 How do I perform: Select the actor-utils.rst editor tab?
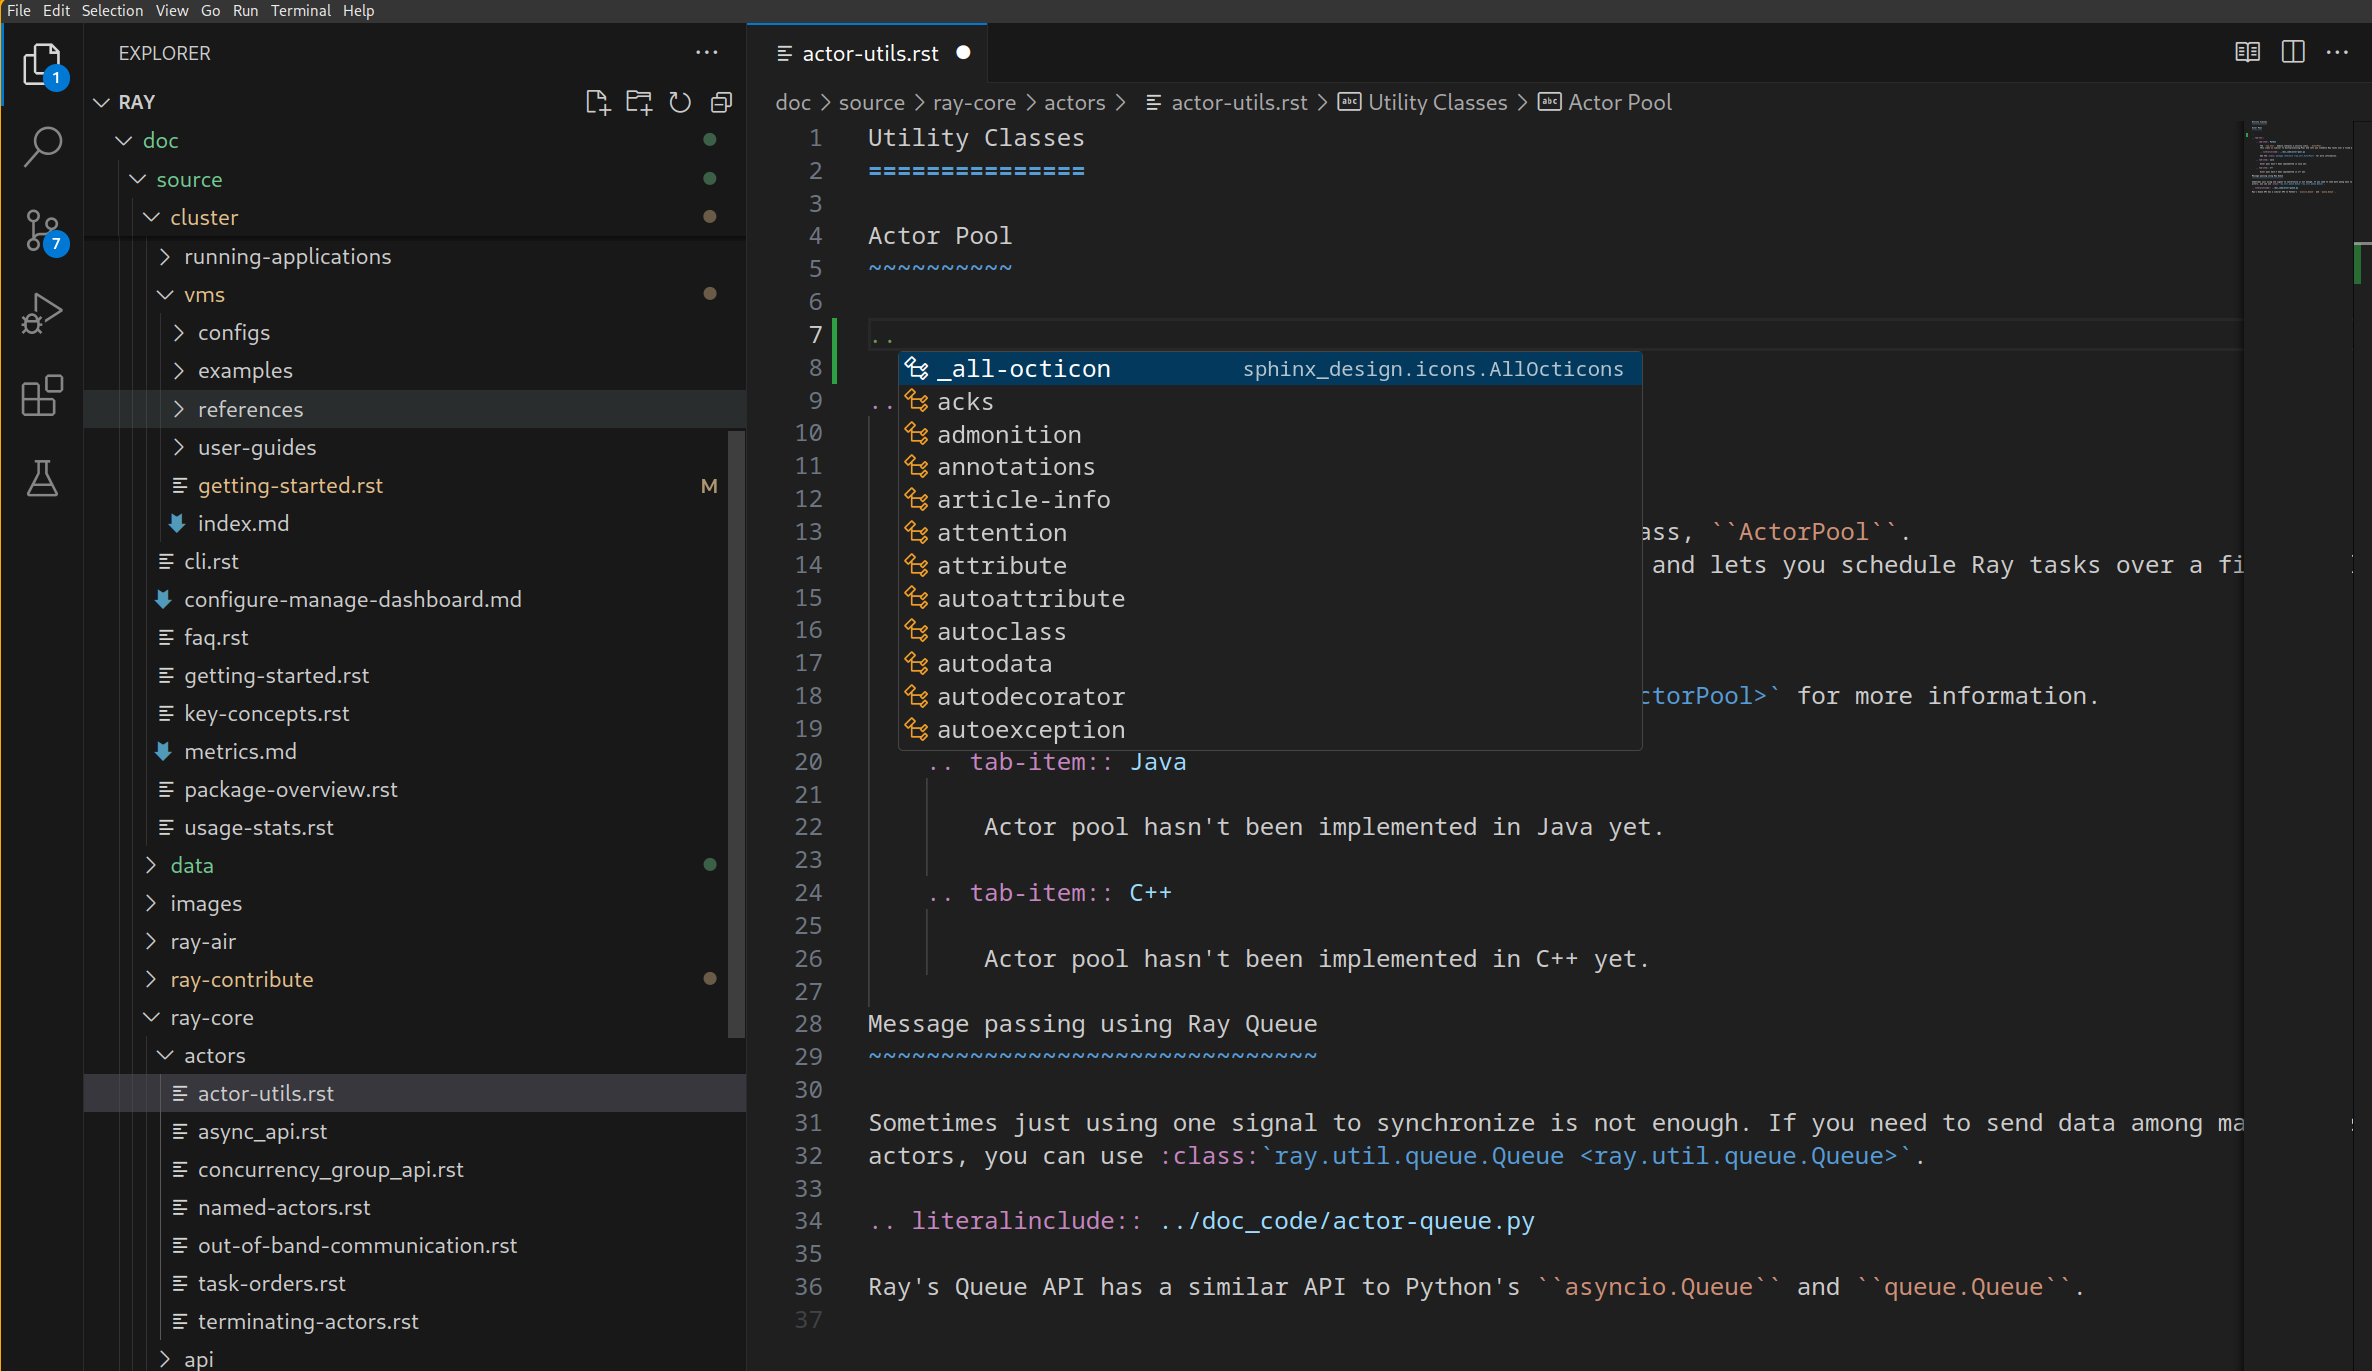click(869, 53)
